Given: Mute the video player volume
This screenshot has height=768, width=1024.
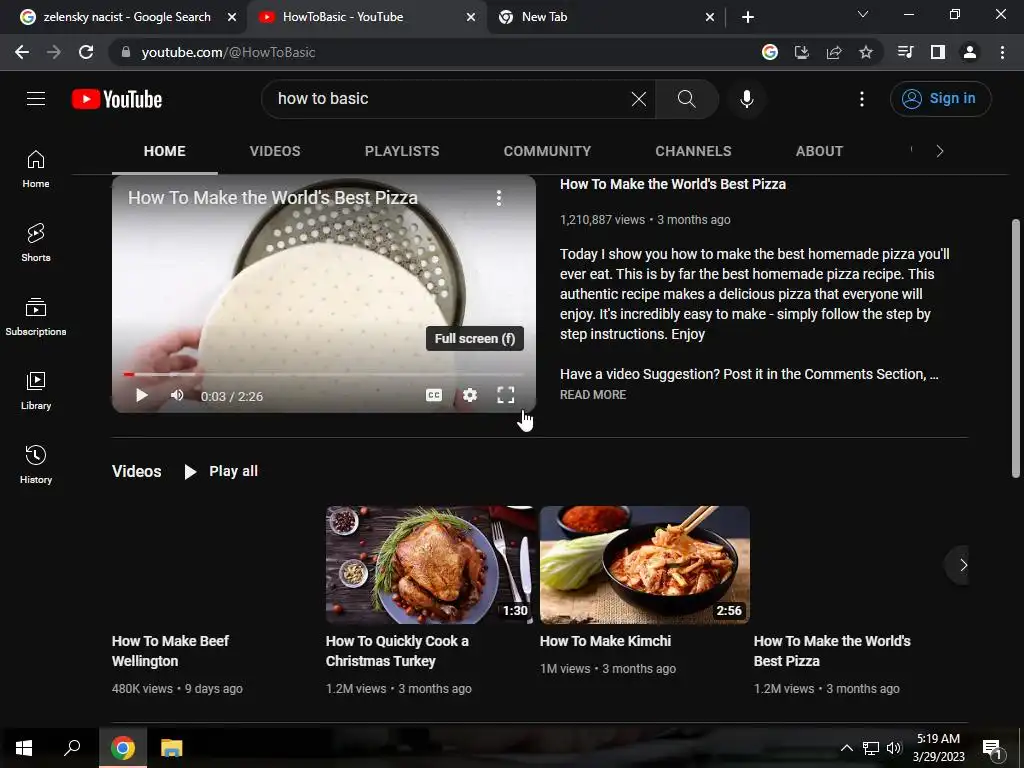Looking at the screenshot, I should tap(177, 395).
